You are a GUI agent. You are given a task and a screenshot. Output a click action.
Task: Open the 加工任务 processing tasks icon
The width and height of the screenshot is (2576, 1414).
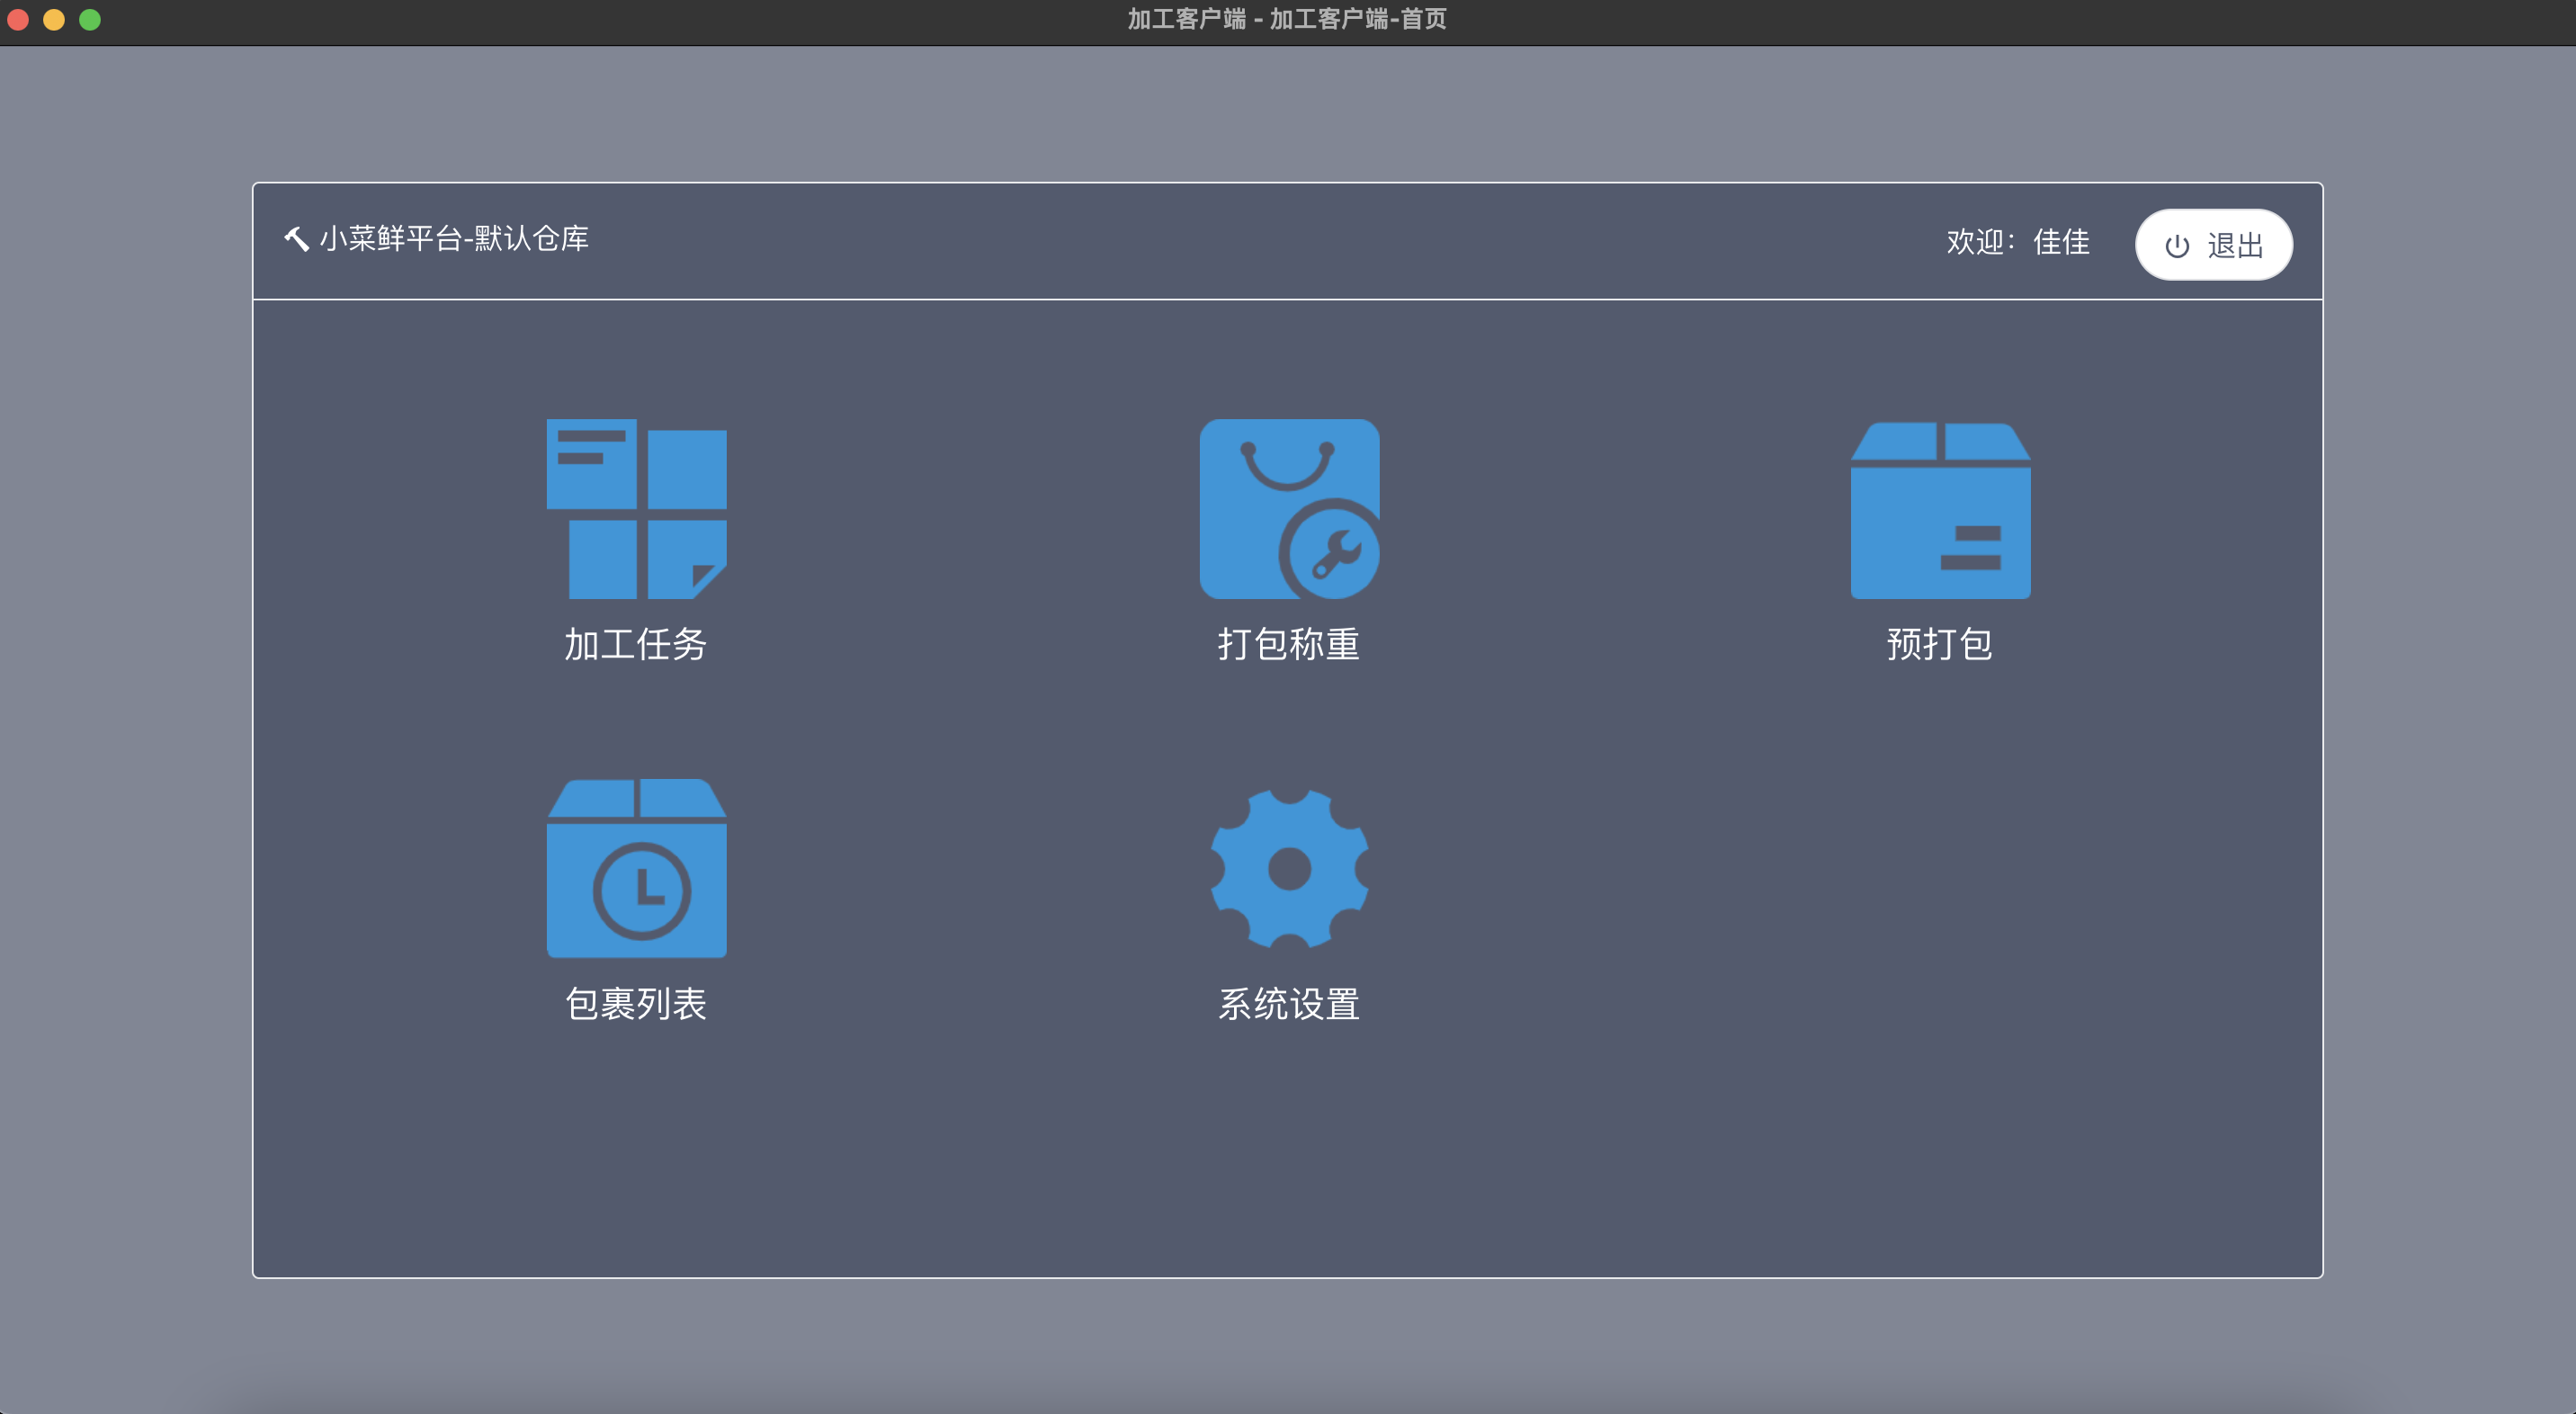(636, 509)
